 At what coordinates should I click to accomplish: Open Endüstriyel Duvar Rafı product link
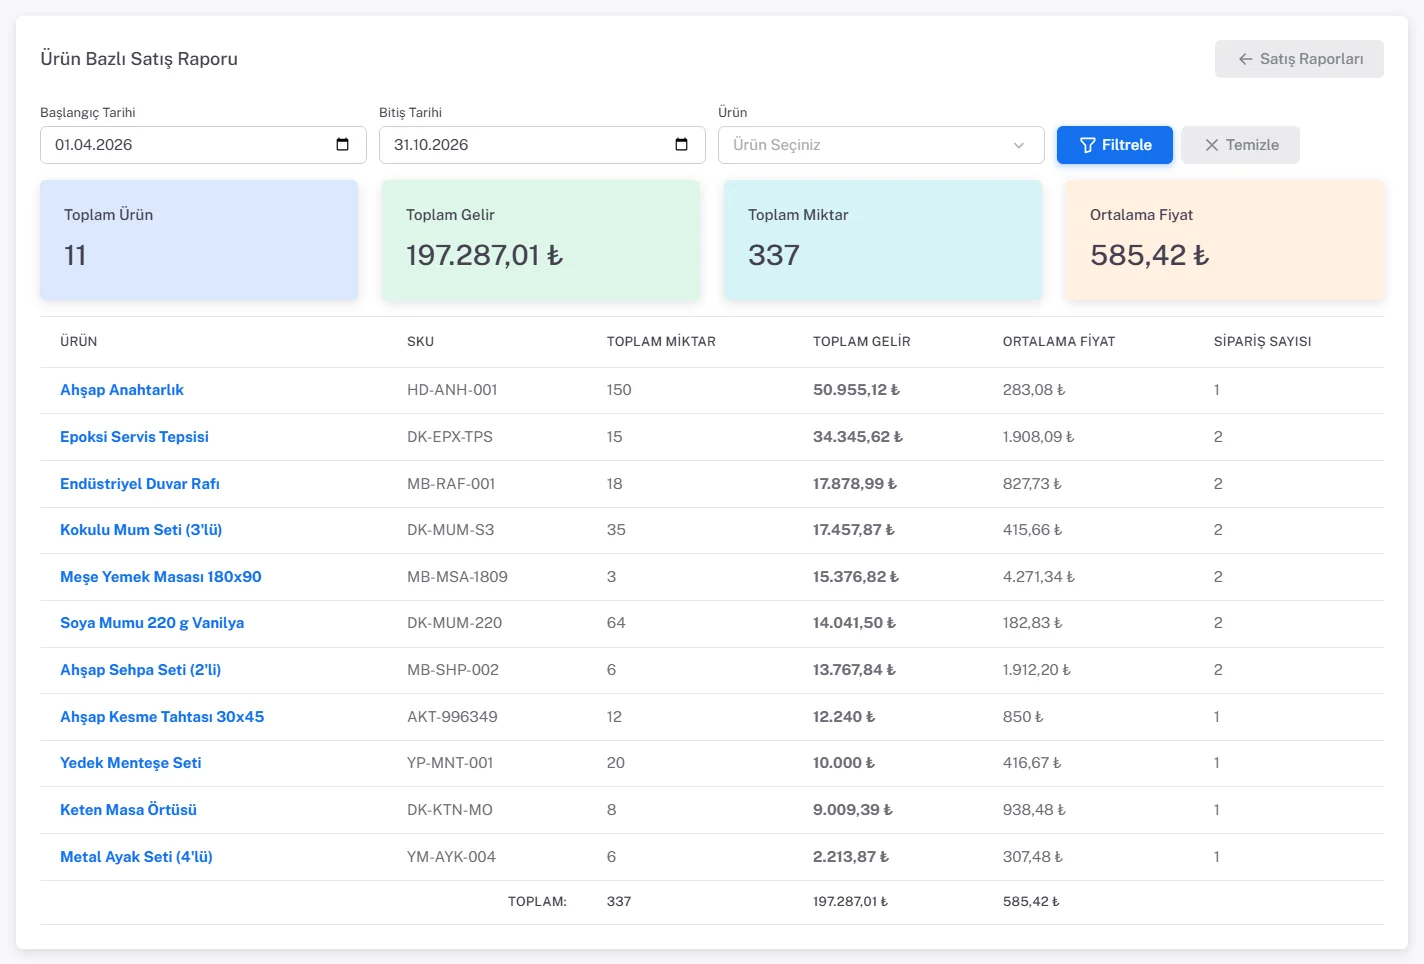(x=140, y=484)
